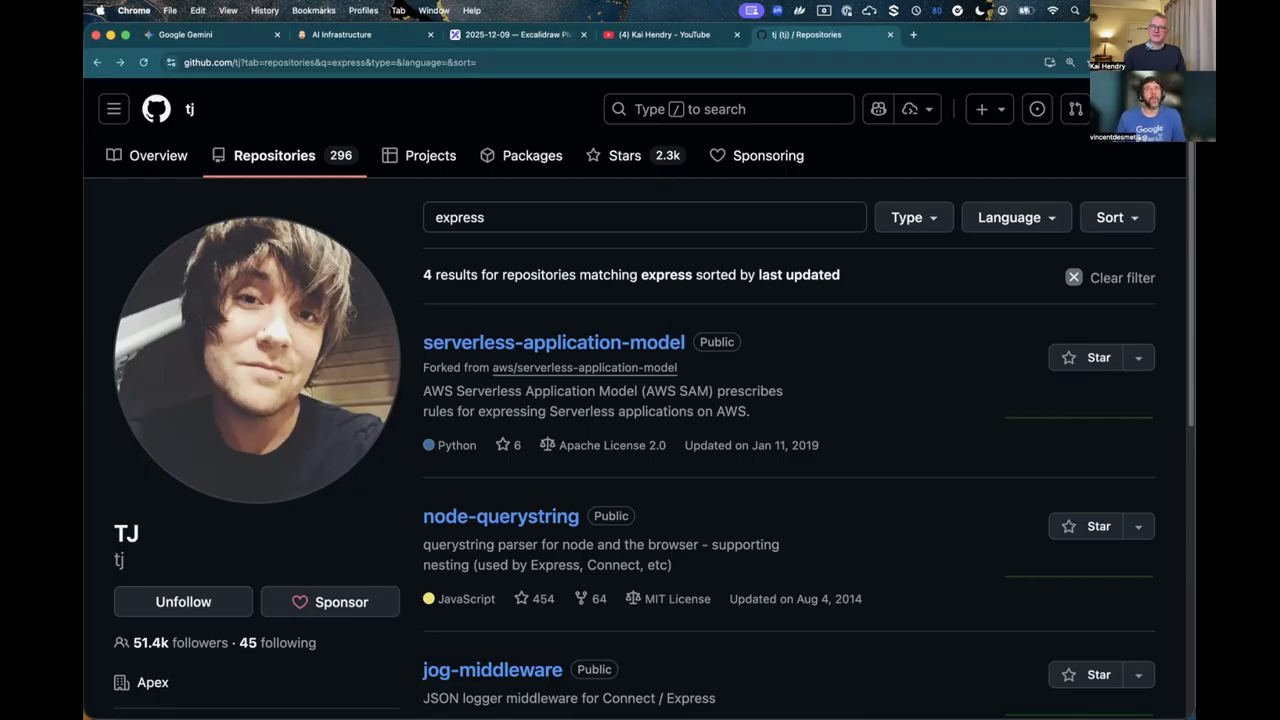The height and width of the screenshot is (720, 1280).
Task: Open the Bookmarks menu in menu bar
Action: (313, 10)
